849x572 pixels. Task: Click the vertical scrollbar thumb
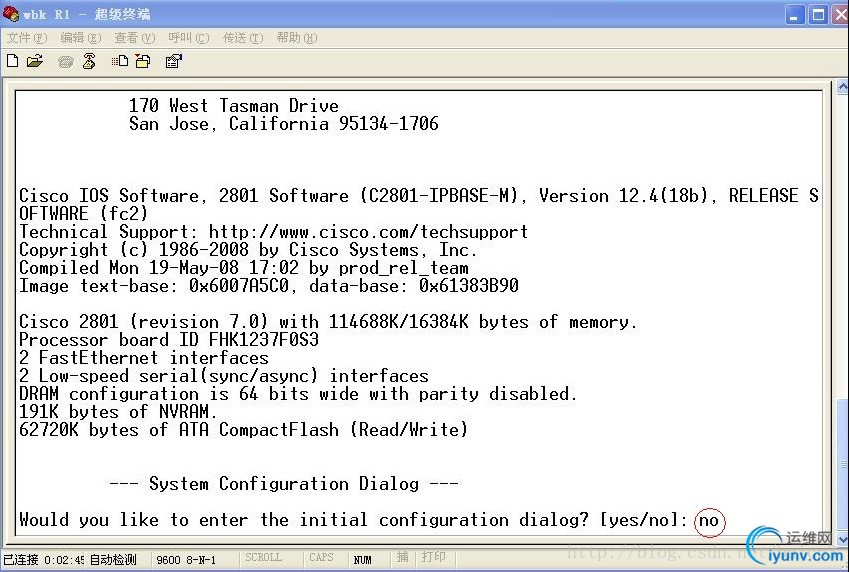pyautogui.click(x=843, y=465)
